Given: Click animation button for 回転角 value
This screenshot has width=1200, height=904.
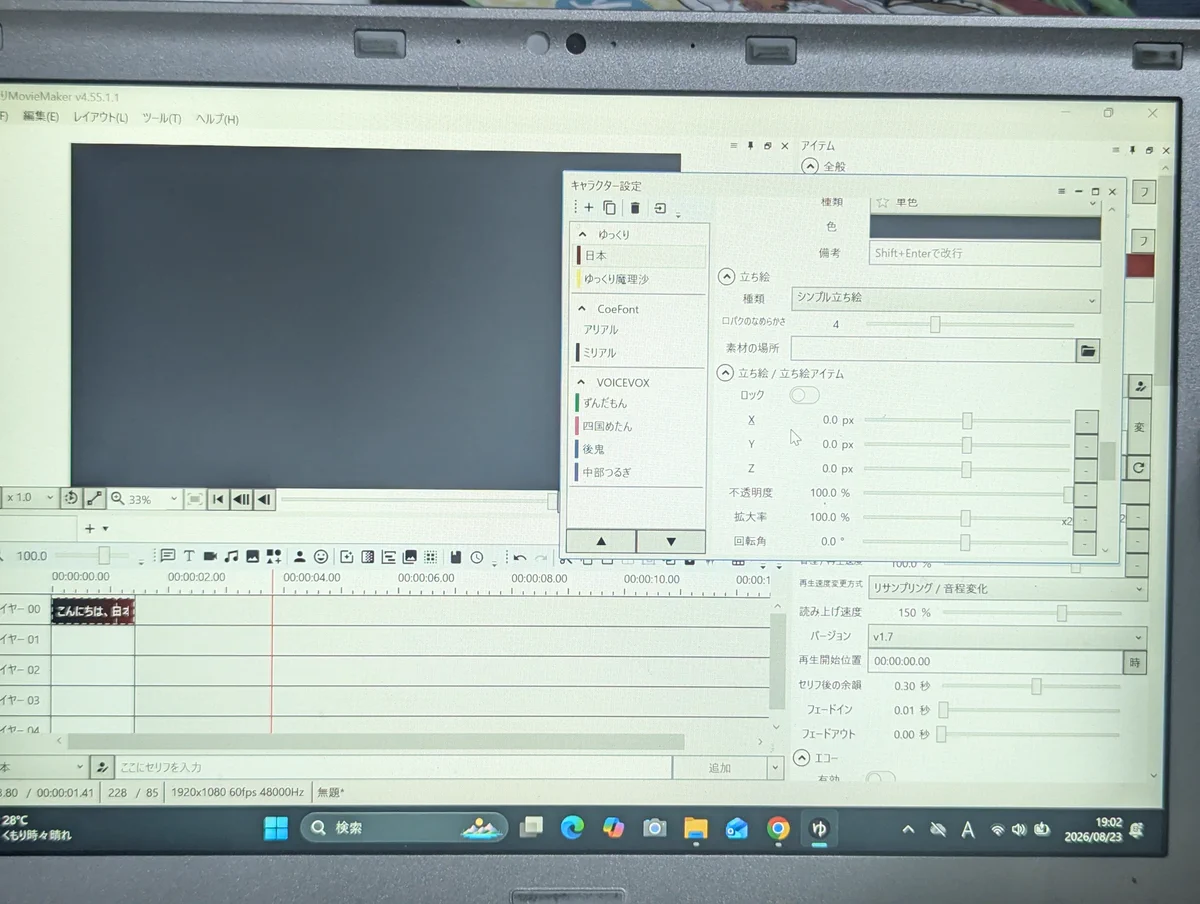Looking at the screenshot, I should pyautogui.click(x=1085, y=543).
